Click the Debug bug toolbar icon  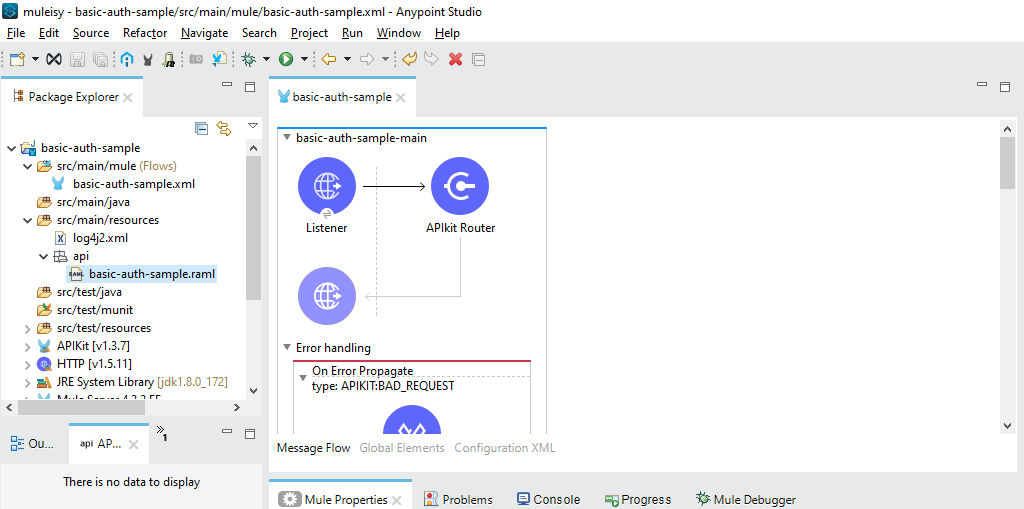[x=249, y=59]
